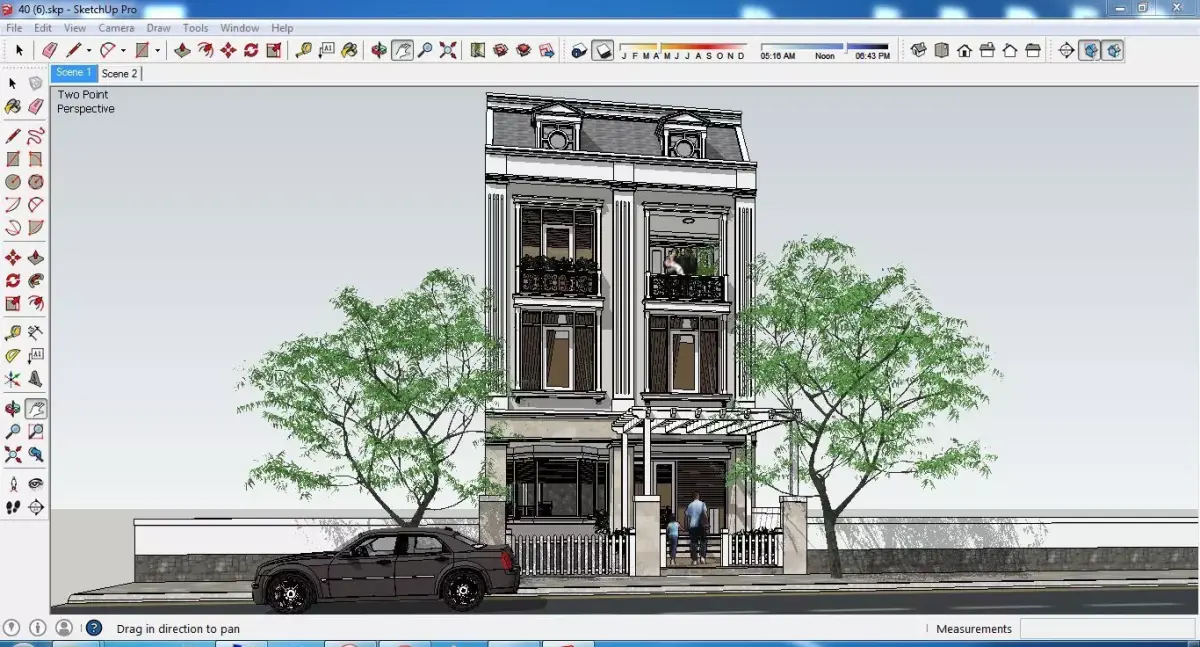Switch to the Scene 2 tab
This screenshot has width=1200, height=647.
pyautogui.click(x=120, y=73)
